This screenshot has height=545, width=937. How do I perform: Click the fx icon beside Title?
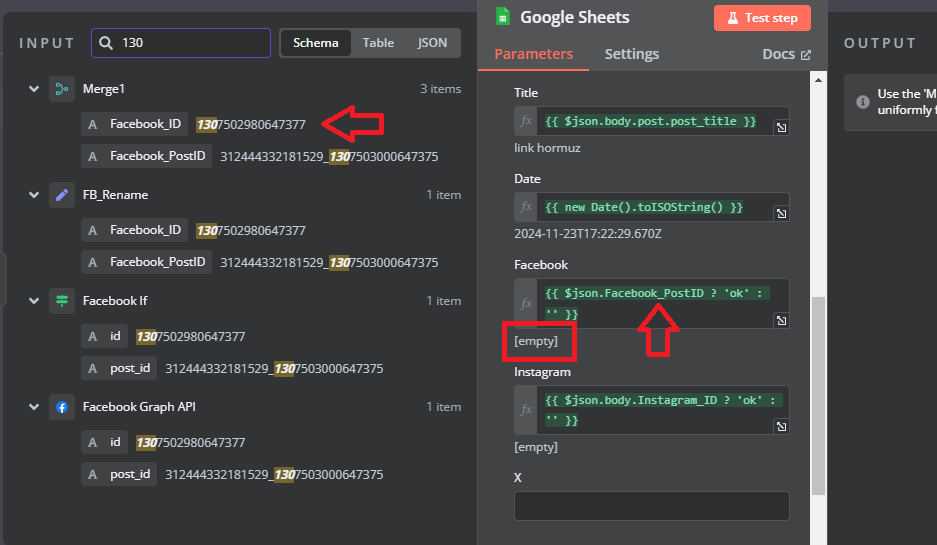(x=526, y=121)
